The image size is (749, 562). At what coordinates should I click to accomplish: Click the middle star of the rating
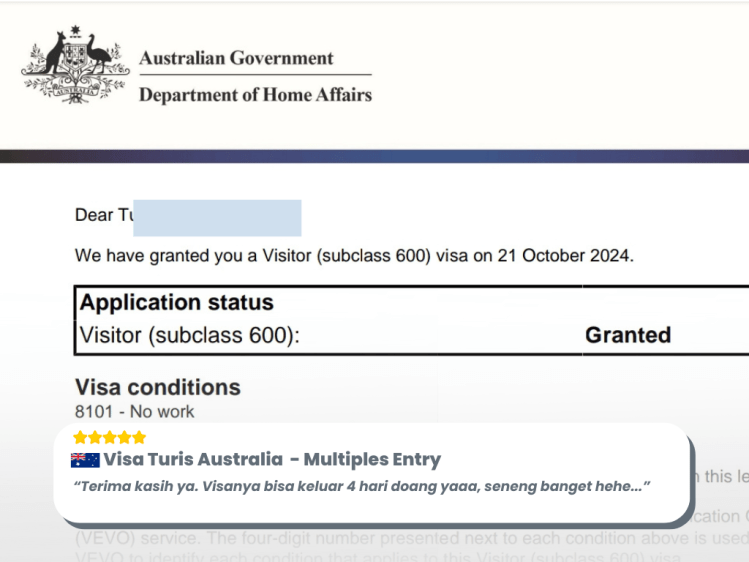(x=110, y=438)
